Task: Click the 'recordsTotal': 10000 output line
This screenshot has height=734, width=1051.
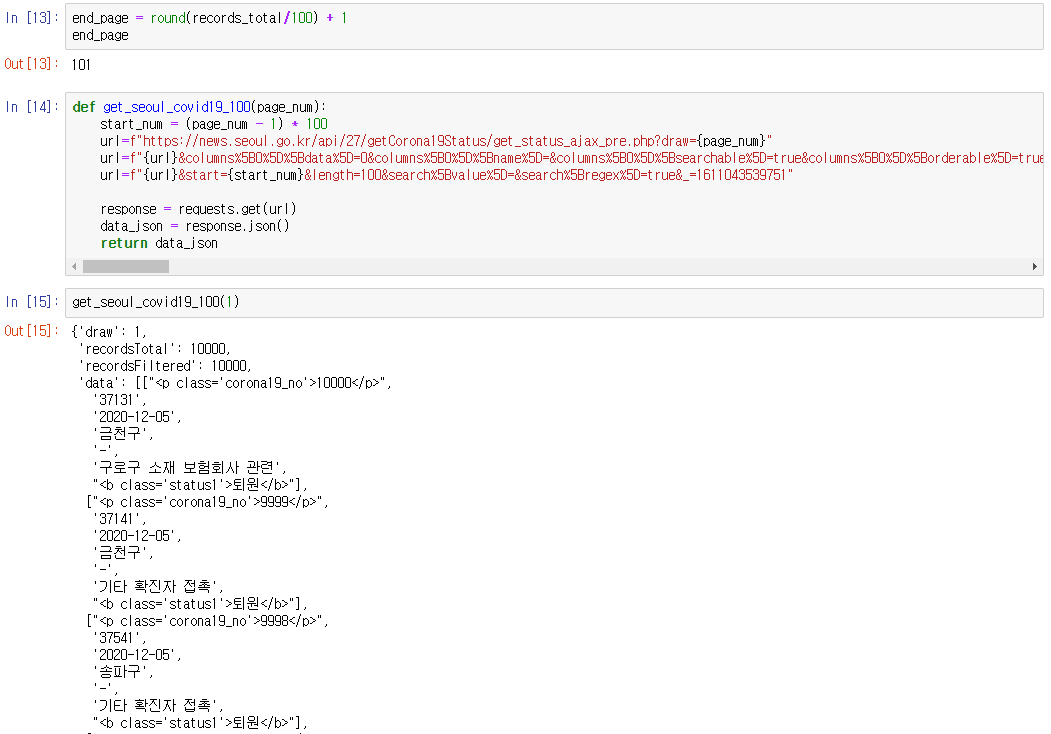Action: coord(155,349)
